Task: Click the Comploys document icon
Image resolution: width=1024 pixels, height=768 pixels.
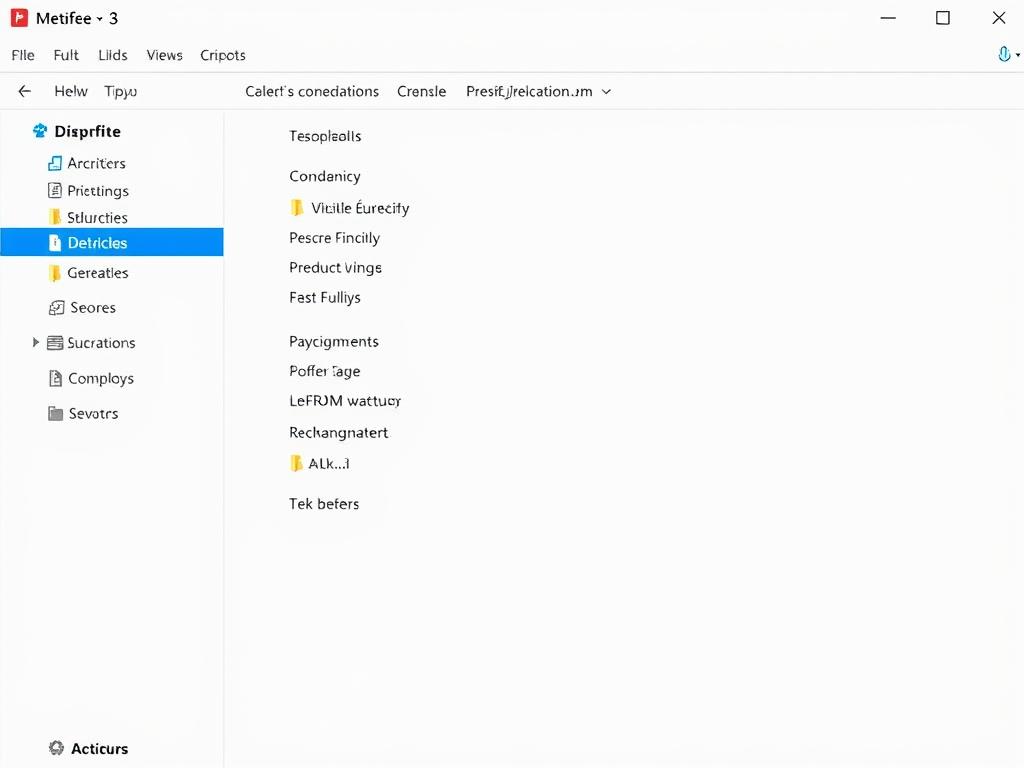Action: 56,378
